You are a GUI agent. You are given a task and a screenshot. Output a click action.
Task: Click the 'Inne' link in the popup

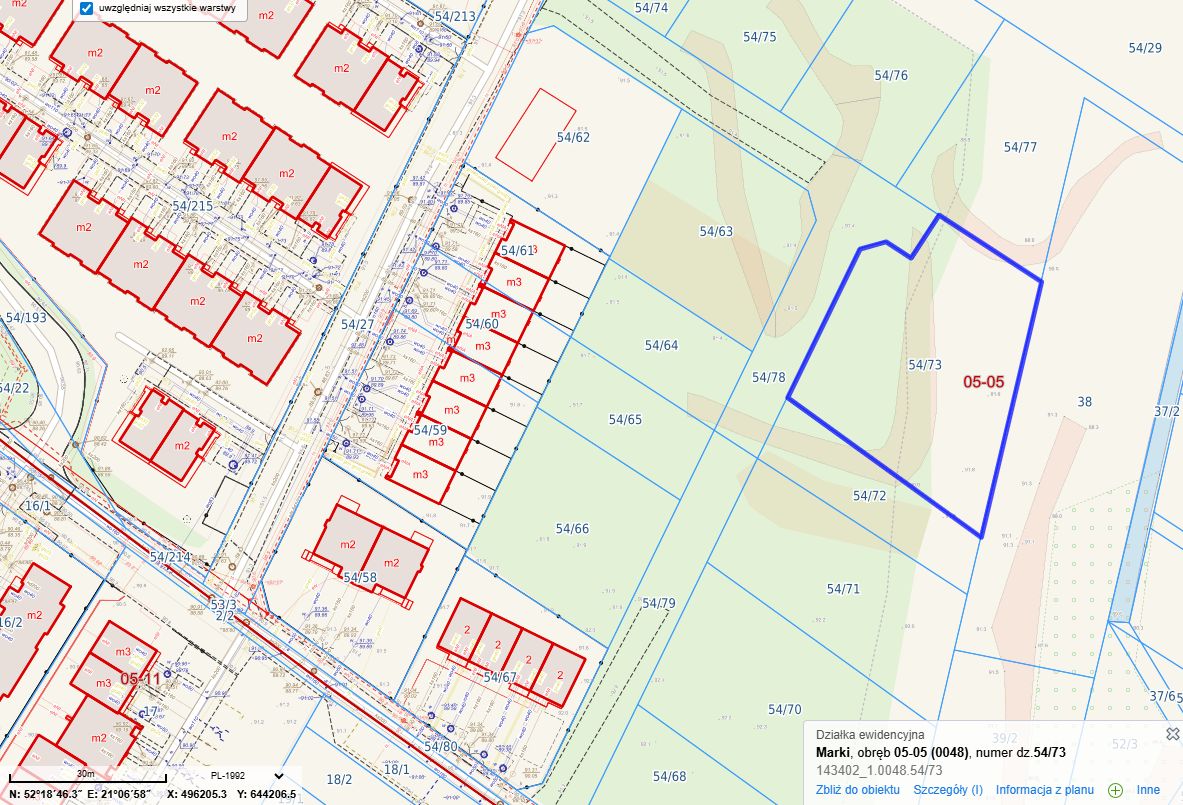click(1148, 790)
